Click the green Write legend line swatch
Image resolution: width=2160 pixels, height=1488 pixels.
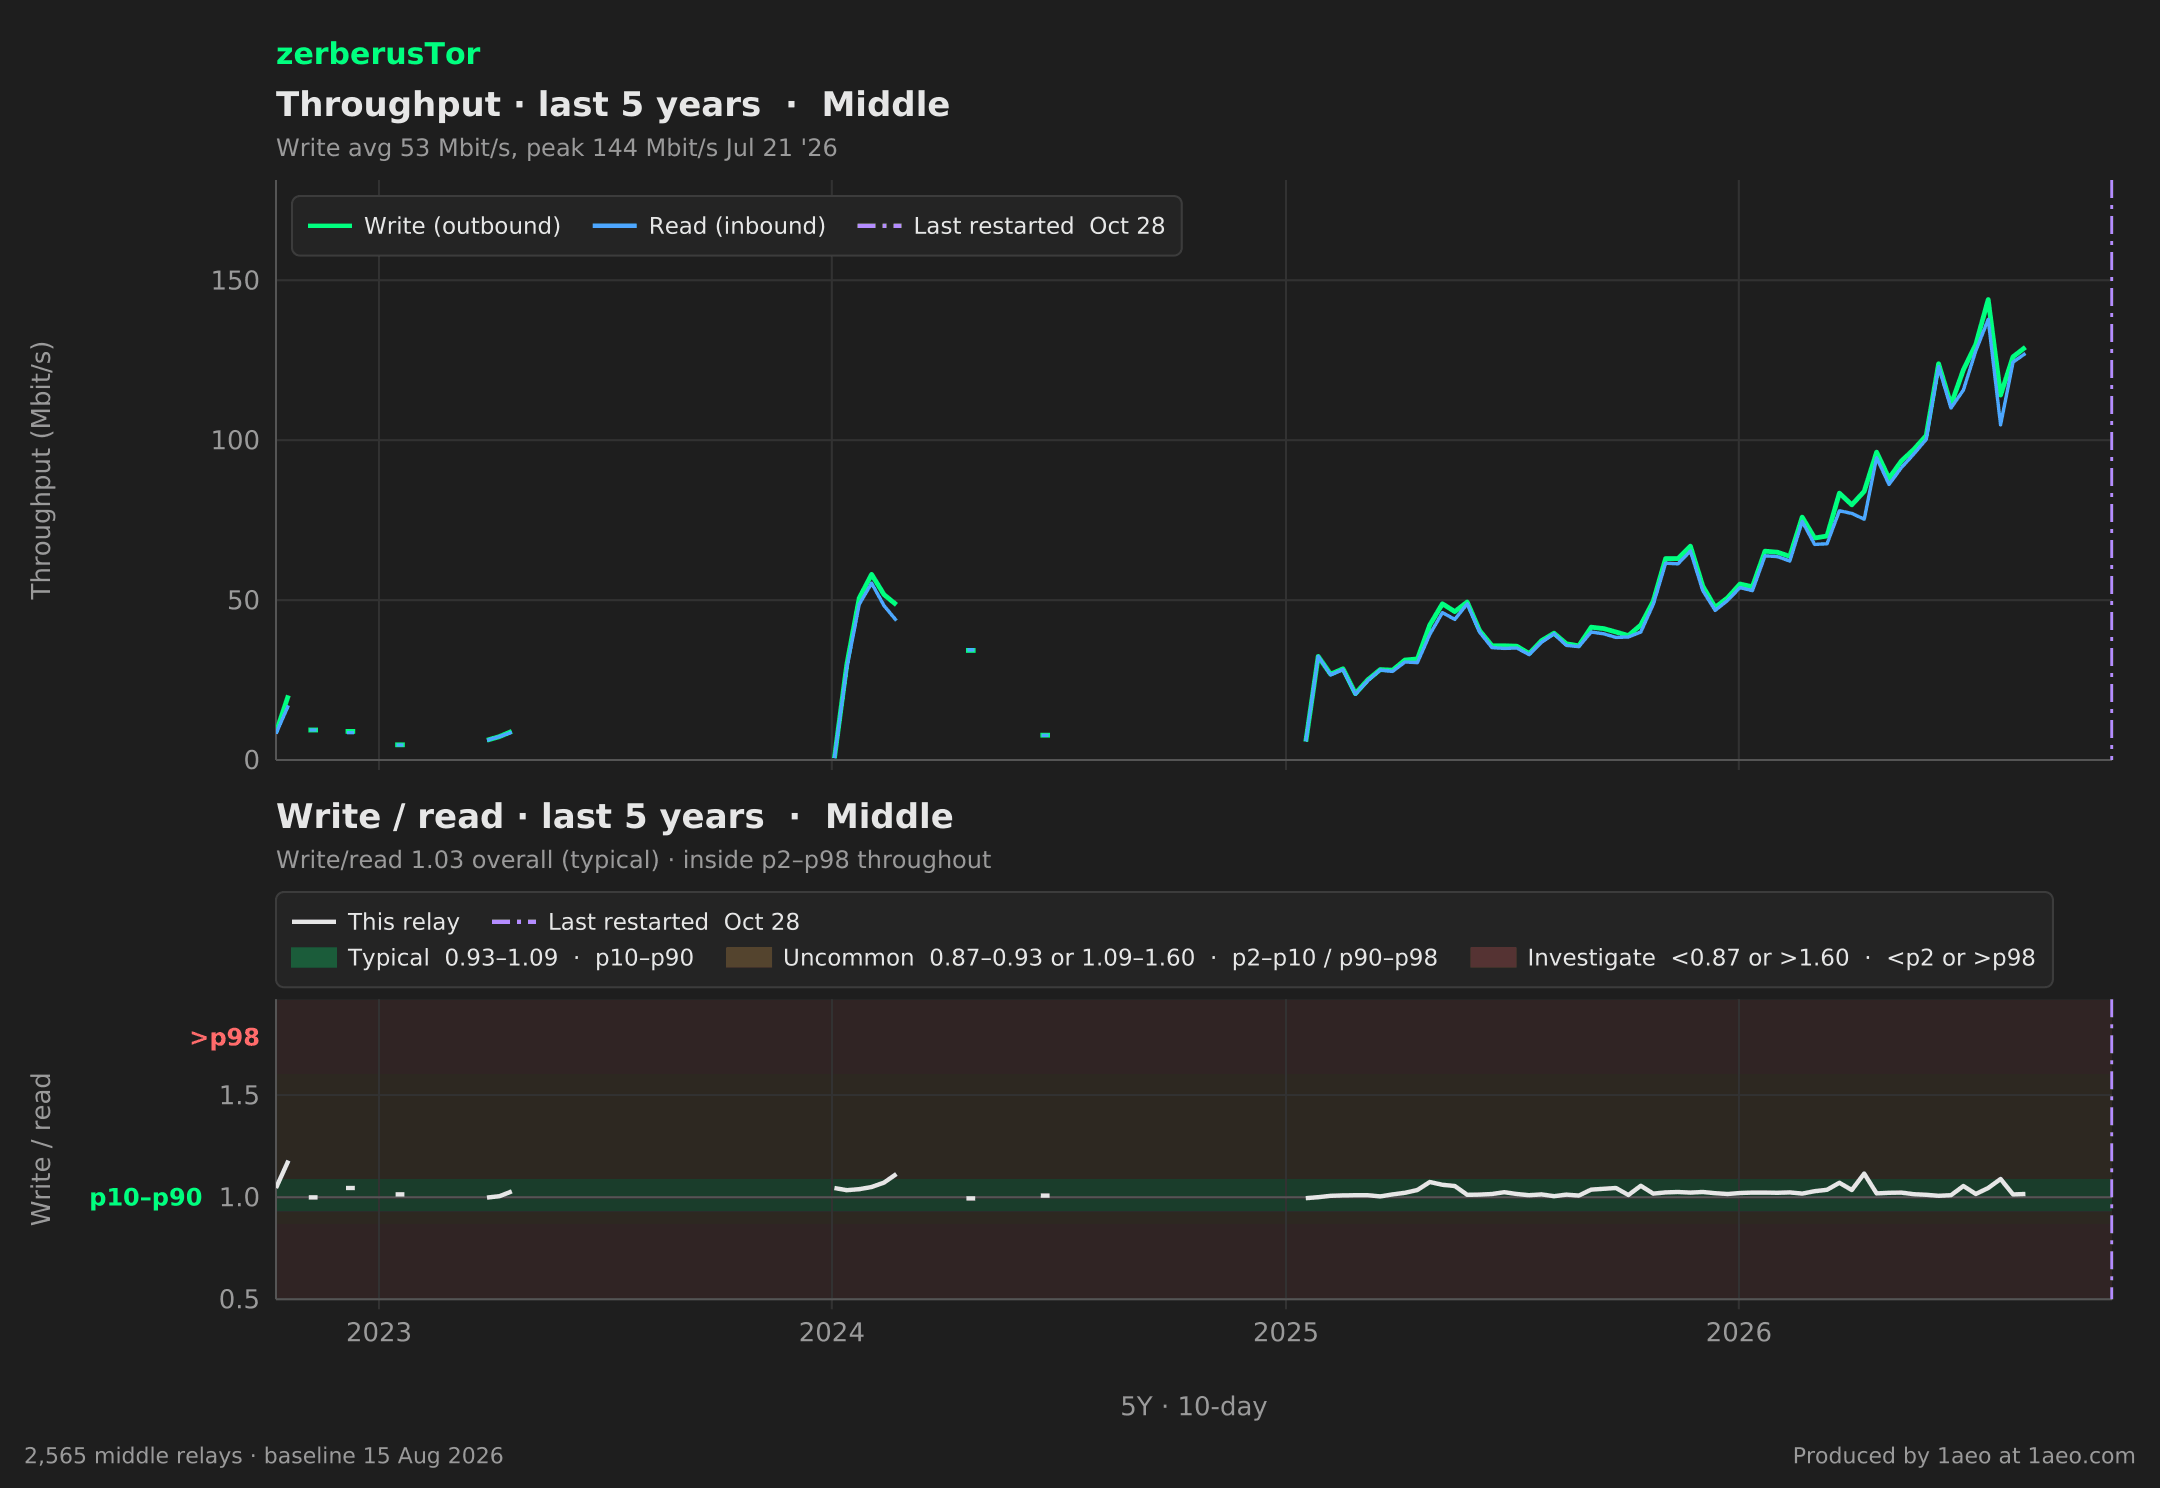(x=330, y=226)
